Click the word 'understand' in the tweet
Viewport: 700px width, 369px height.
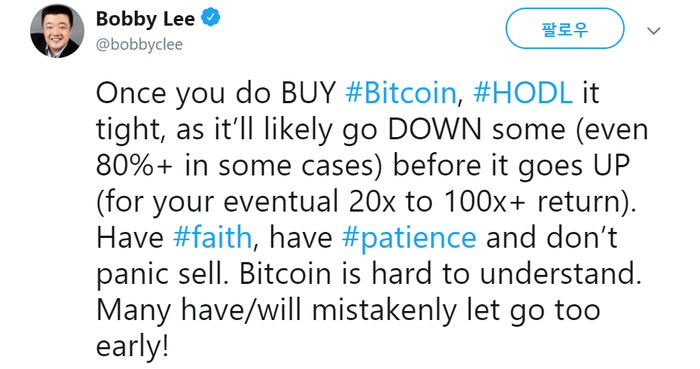click(x=560, y=274)
